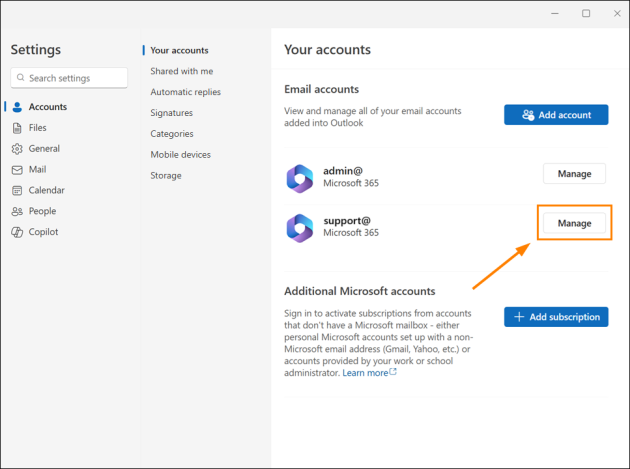Image resolution: width=630 pixels, height=469 pixels.
Task: Click the Settings title text
Action: [x=36, y=49]
